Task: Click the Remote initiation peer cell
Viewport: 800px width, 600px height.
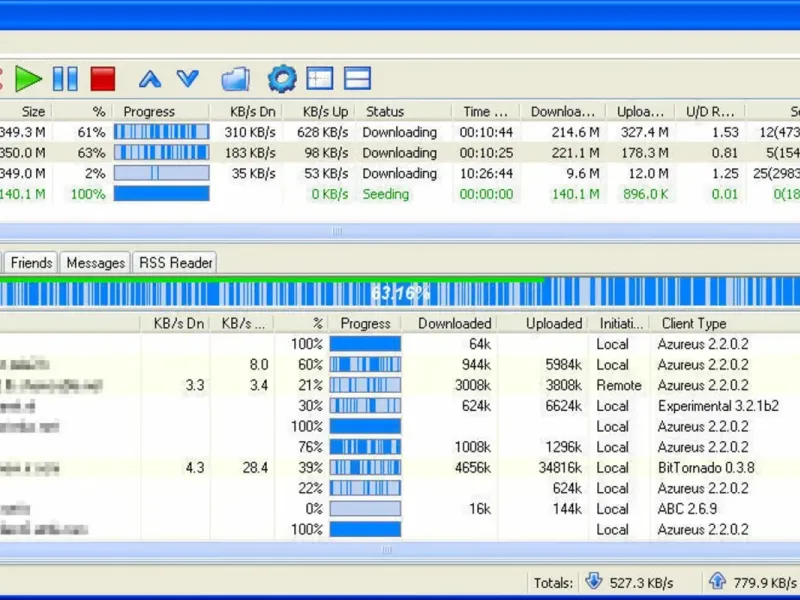Action: 618,386
